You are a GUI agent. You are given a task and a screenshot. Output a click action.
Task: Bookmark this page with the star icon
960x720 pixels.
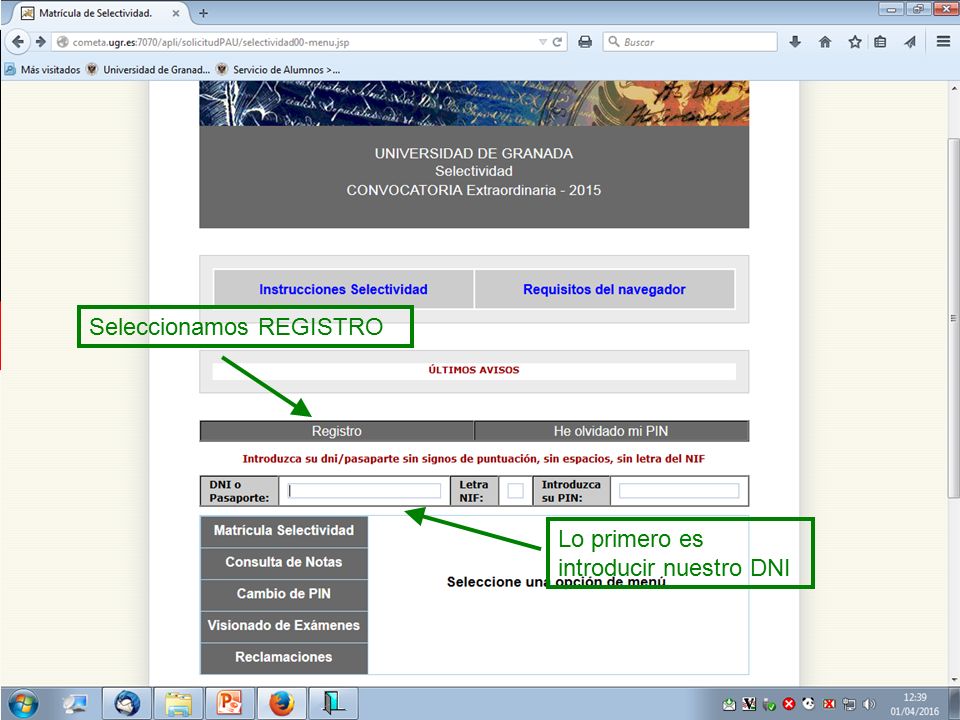855,42
